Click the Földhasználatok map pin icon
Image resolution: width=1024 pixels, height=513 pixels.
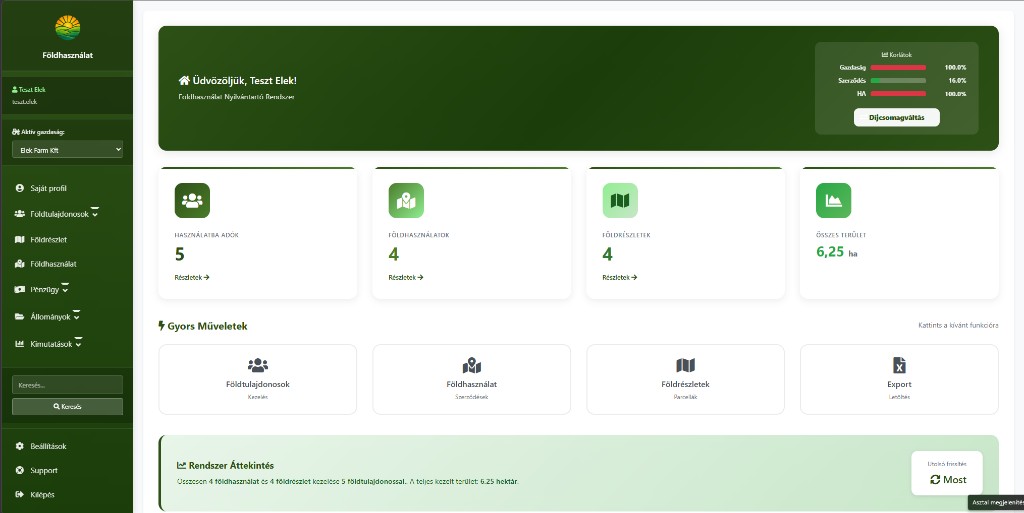point(406,200)
